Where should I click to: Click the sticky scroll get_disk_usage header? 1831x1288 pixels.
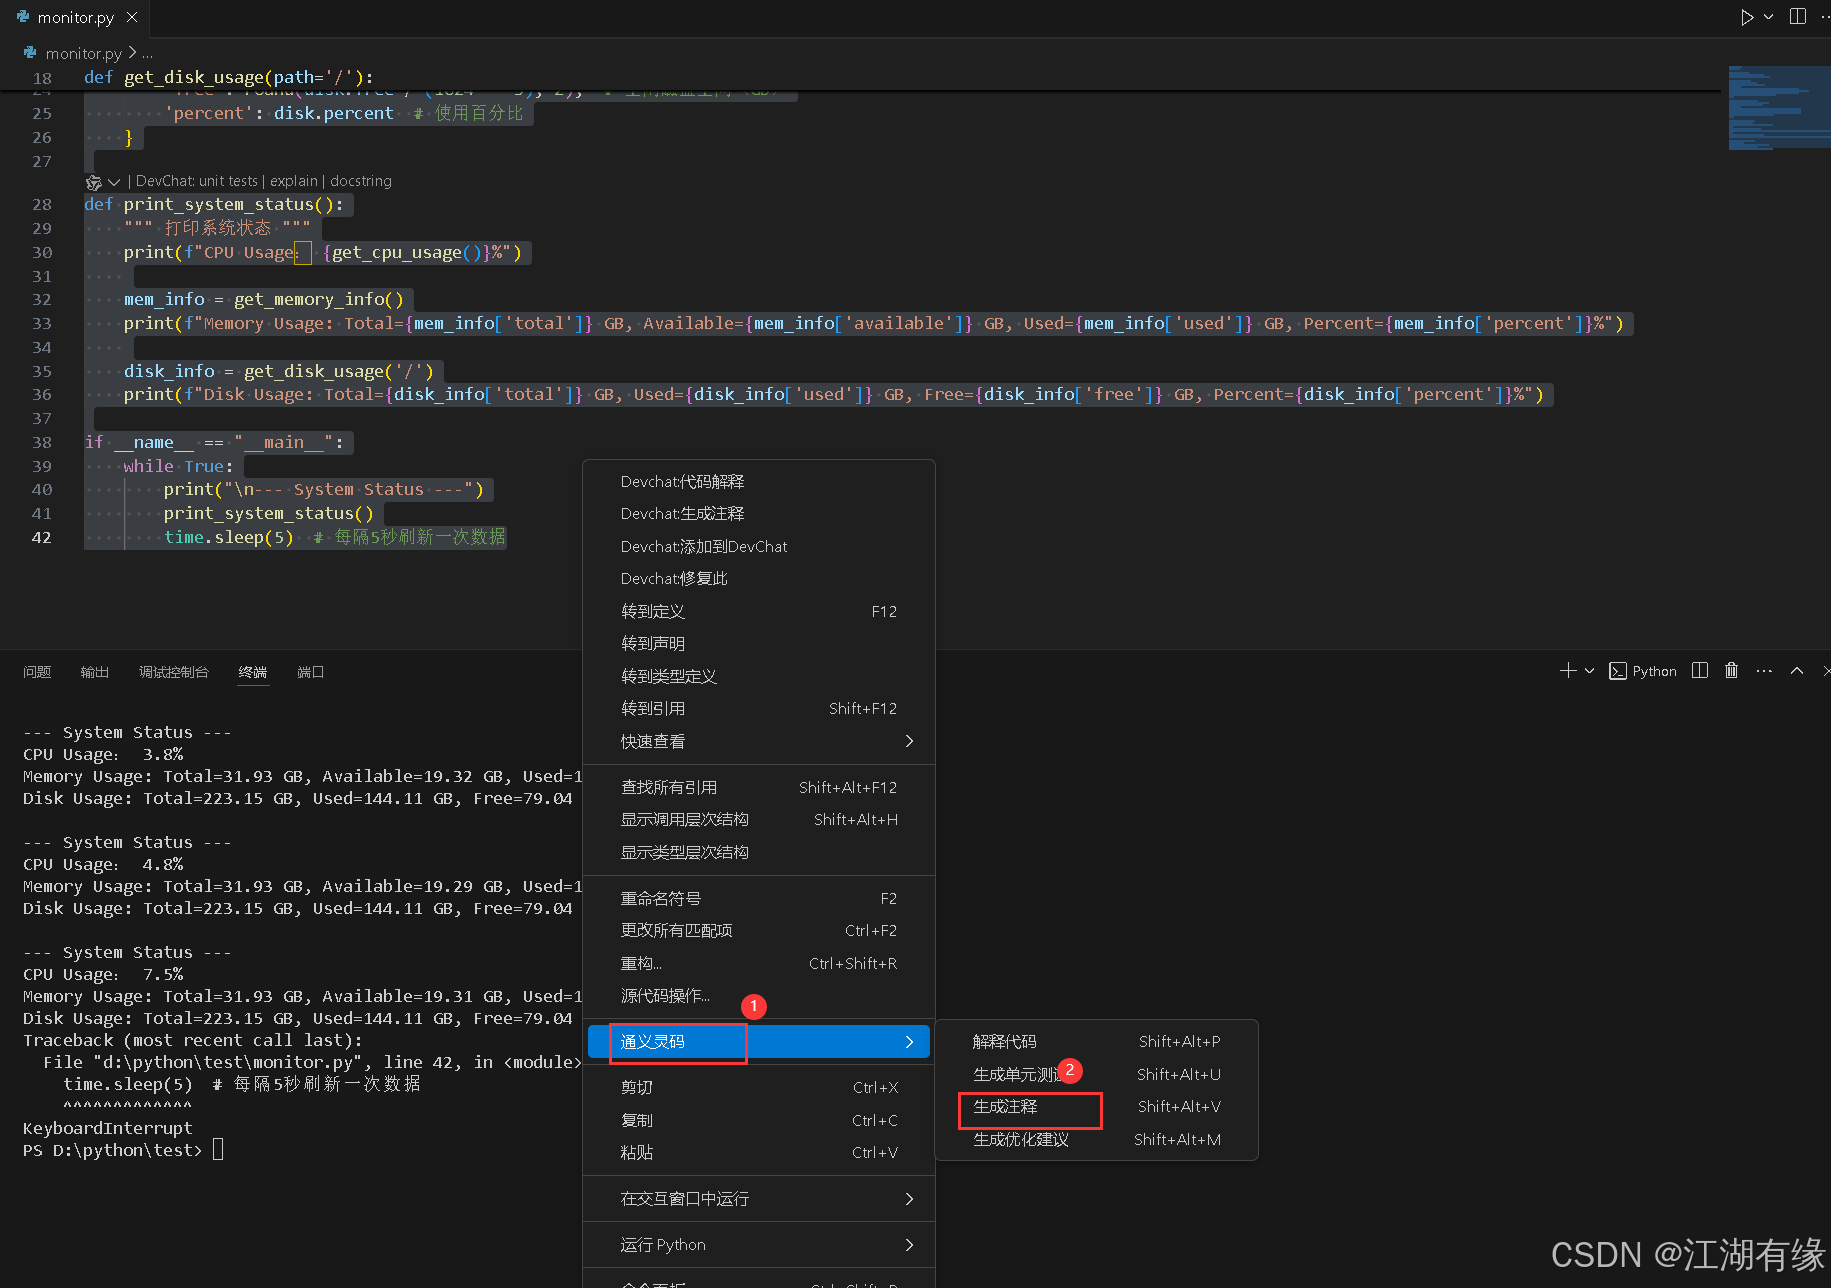228,77
